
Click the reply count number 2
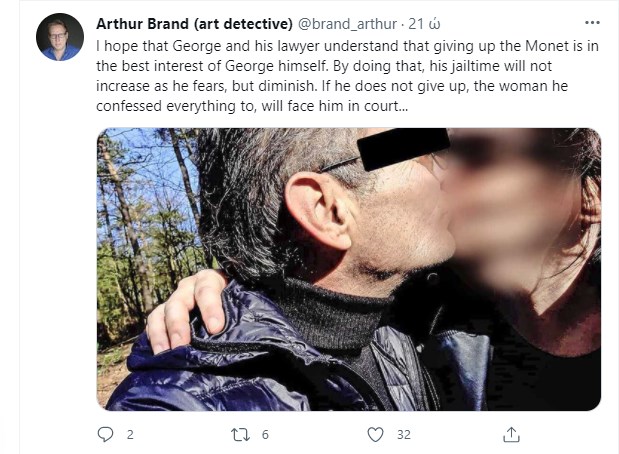(x=130, y=435)
